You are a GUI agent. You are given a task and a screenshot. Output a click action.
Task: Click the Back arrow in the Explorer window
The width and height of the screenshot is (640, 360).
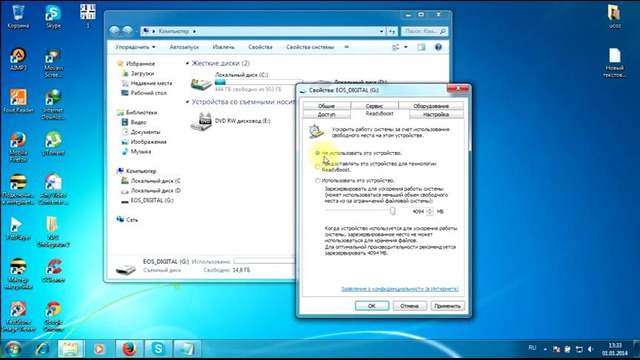115,31
